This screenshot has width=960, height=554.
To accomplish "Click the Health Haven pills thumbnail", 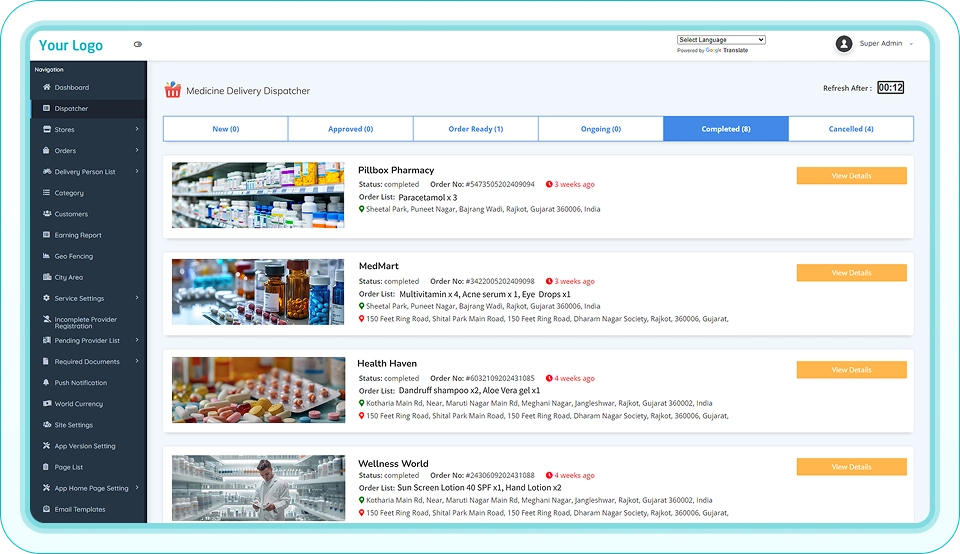I will (258, 390).
